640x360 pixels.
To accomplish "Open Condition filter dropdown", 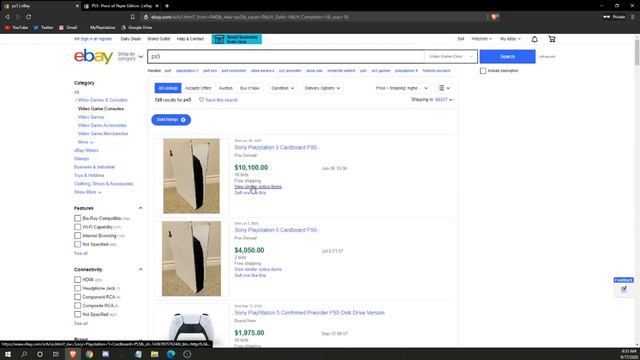I will (x=282, y=88).
